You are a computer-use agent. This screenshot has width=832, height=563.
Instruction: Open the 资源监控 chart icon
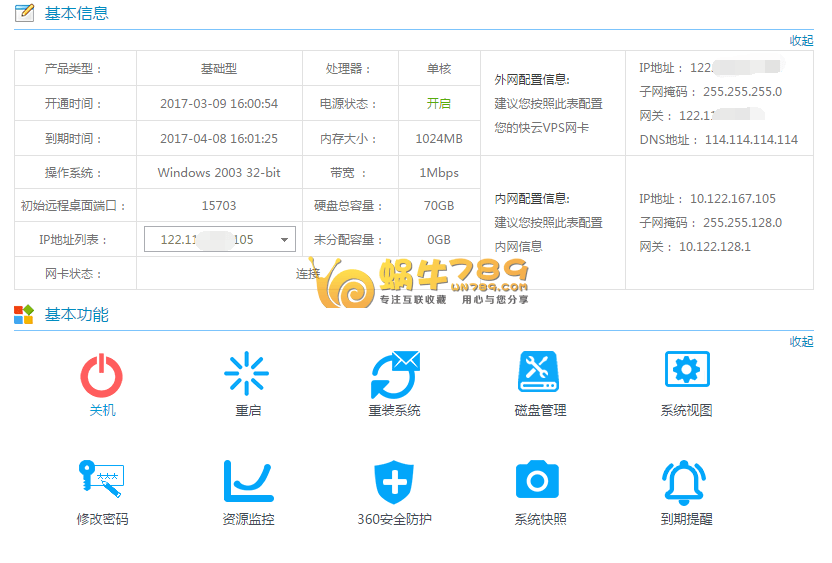coord(248,481)
